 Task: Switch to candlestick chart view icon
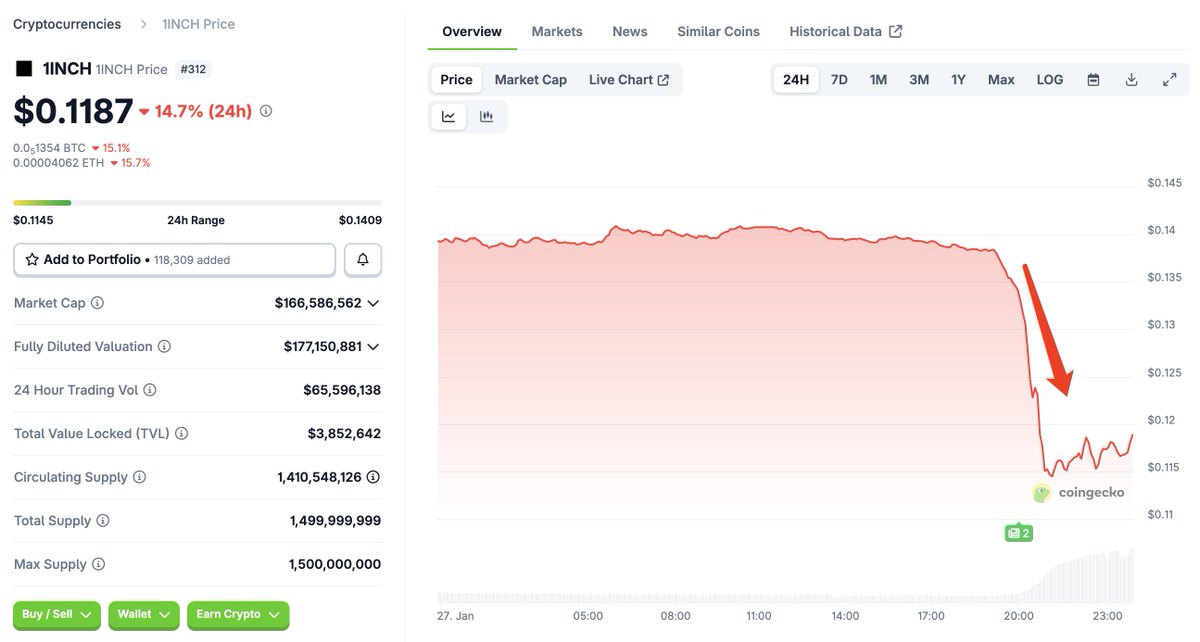pos(487,117)
